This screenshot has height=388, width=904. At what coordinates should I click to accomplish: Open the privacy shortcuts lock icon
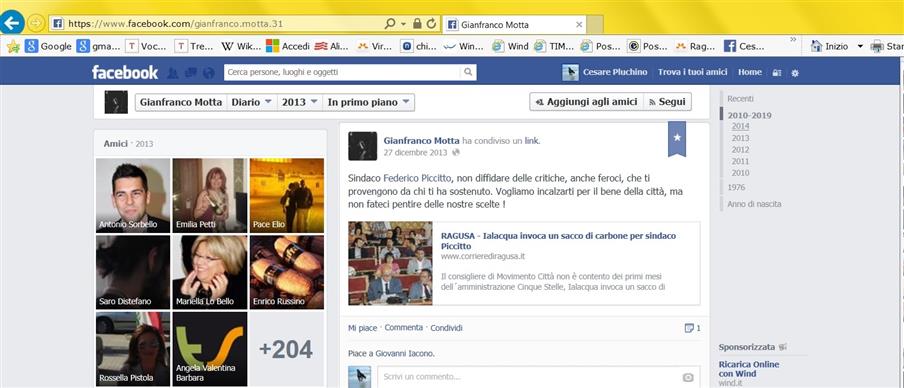(777, 73)
